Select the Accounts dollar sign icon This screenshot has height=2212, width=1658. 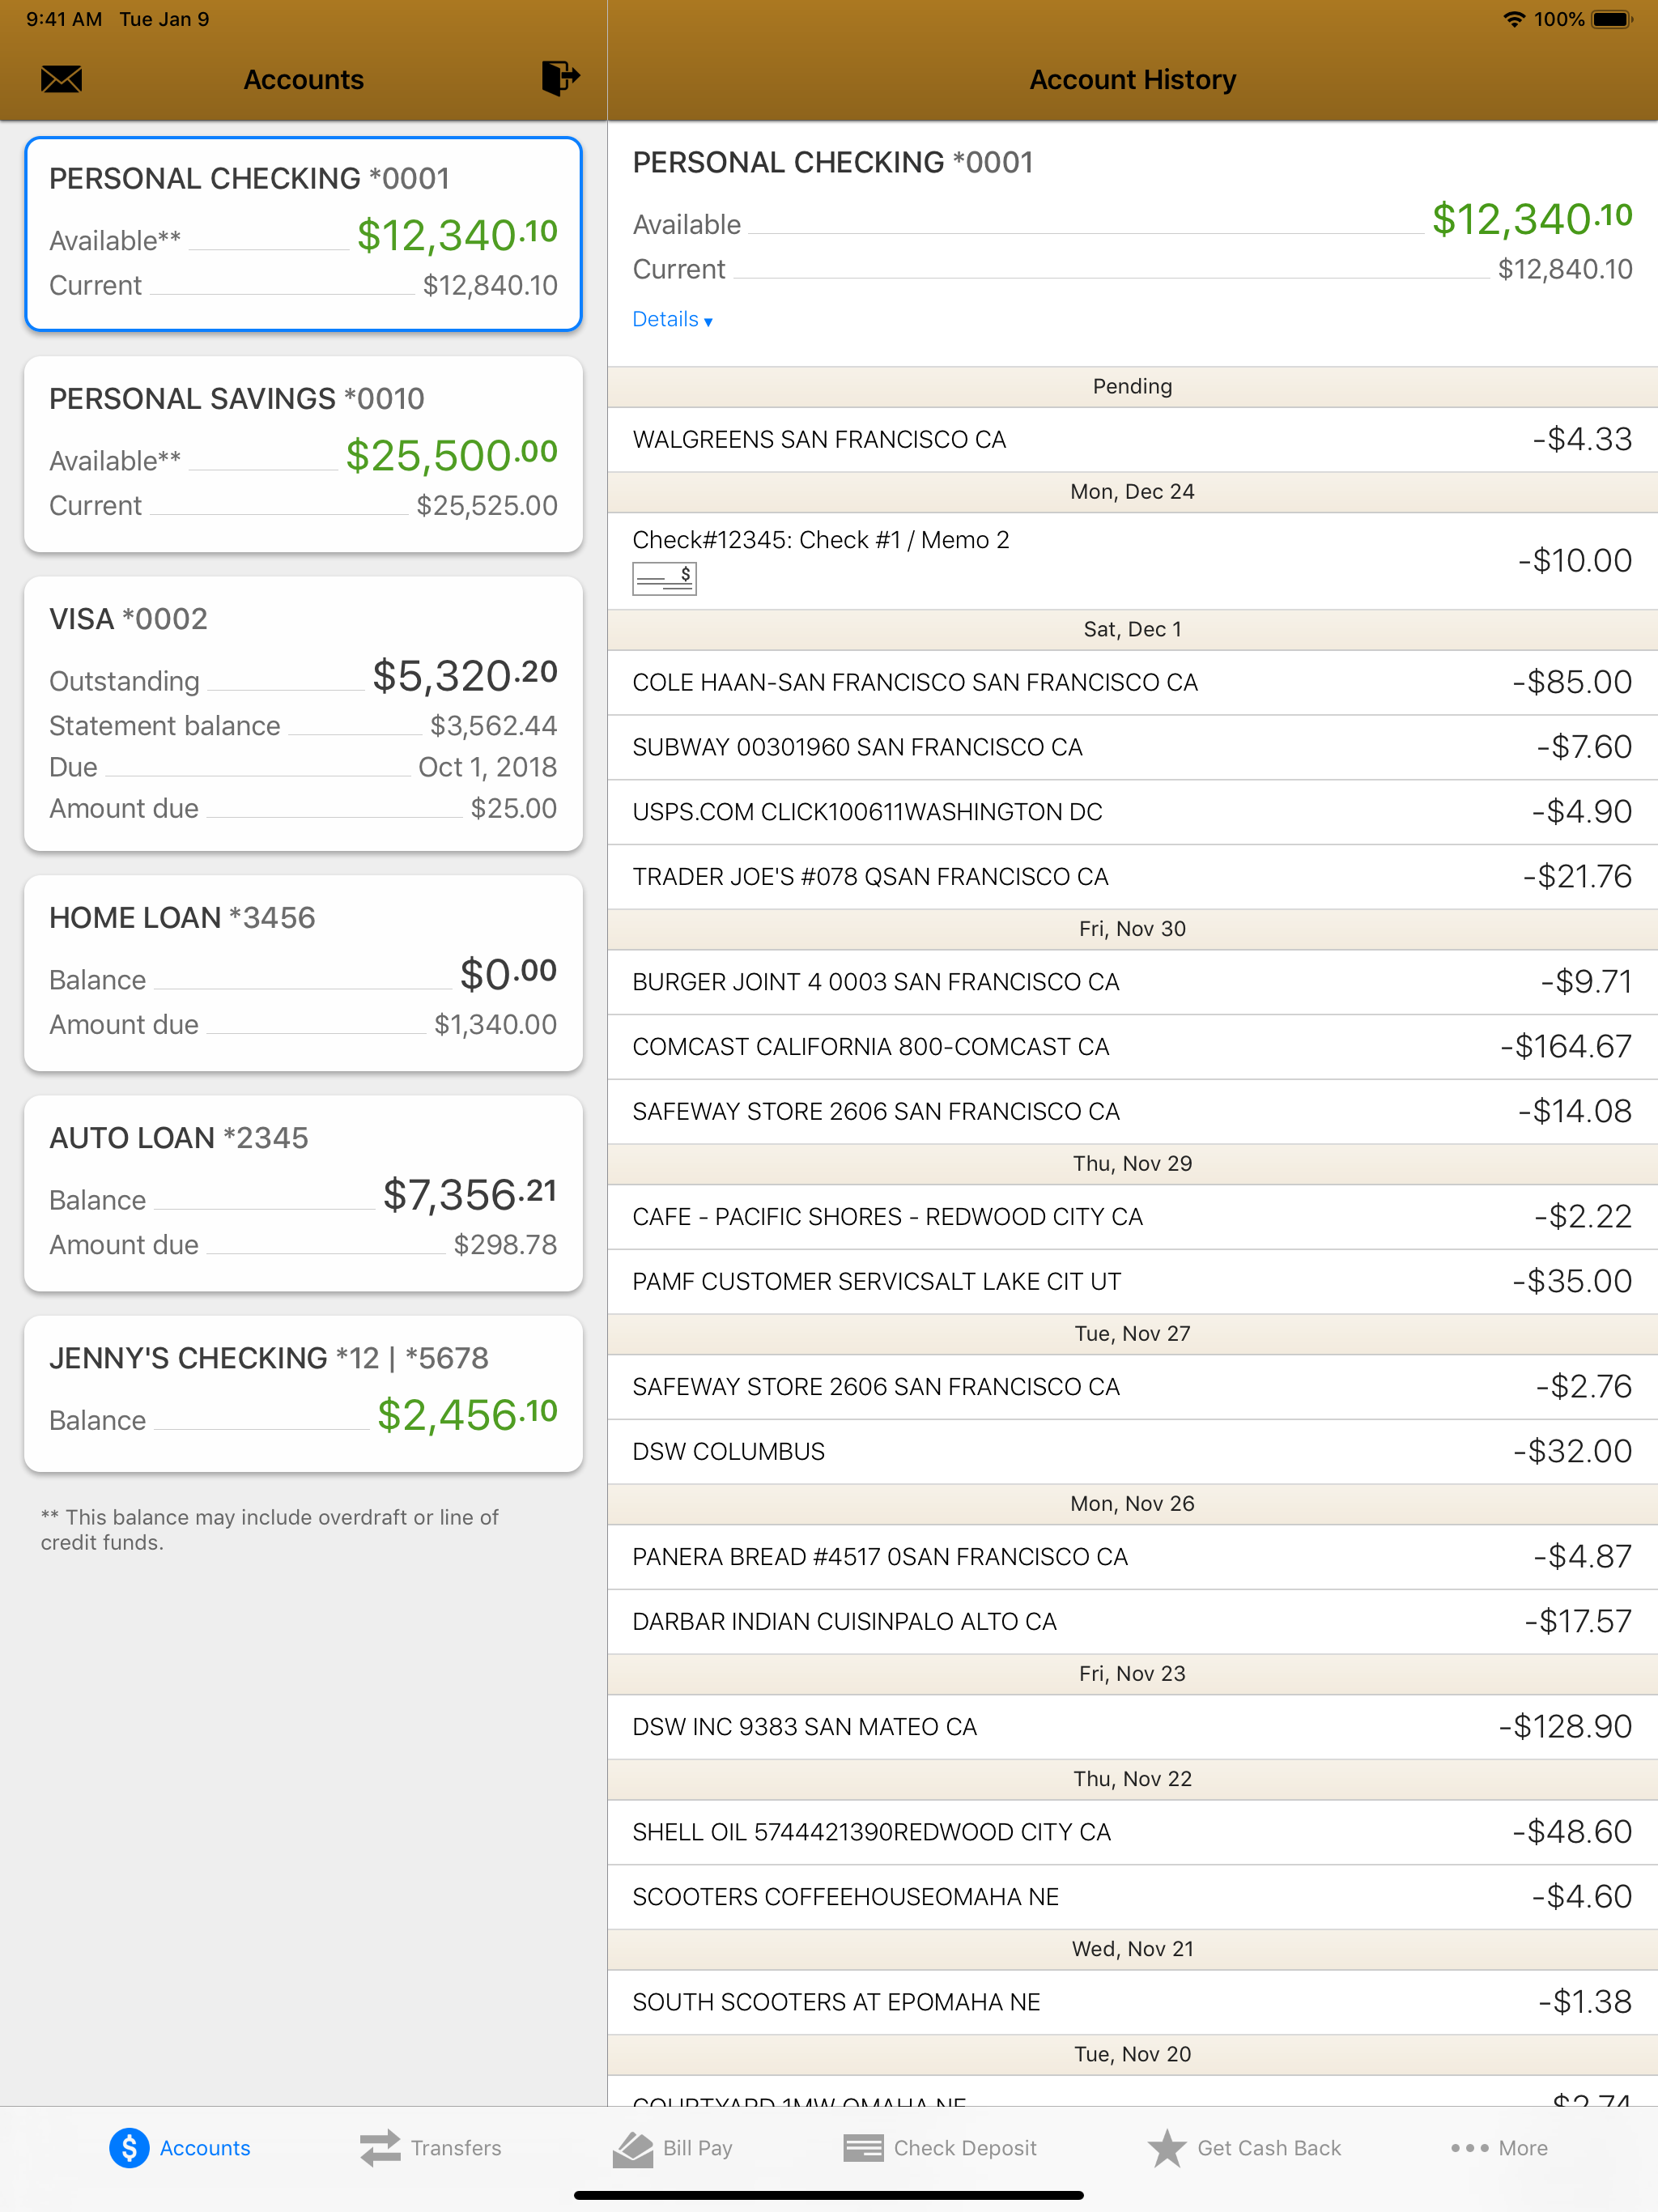pyautogui.click(x=129, y=2147)
